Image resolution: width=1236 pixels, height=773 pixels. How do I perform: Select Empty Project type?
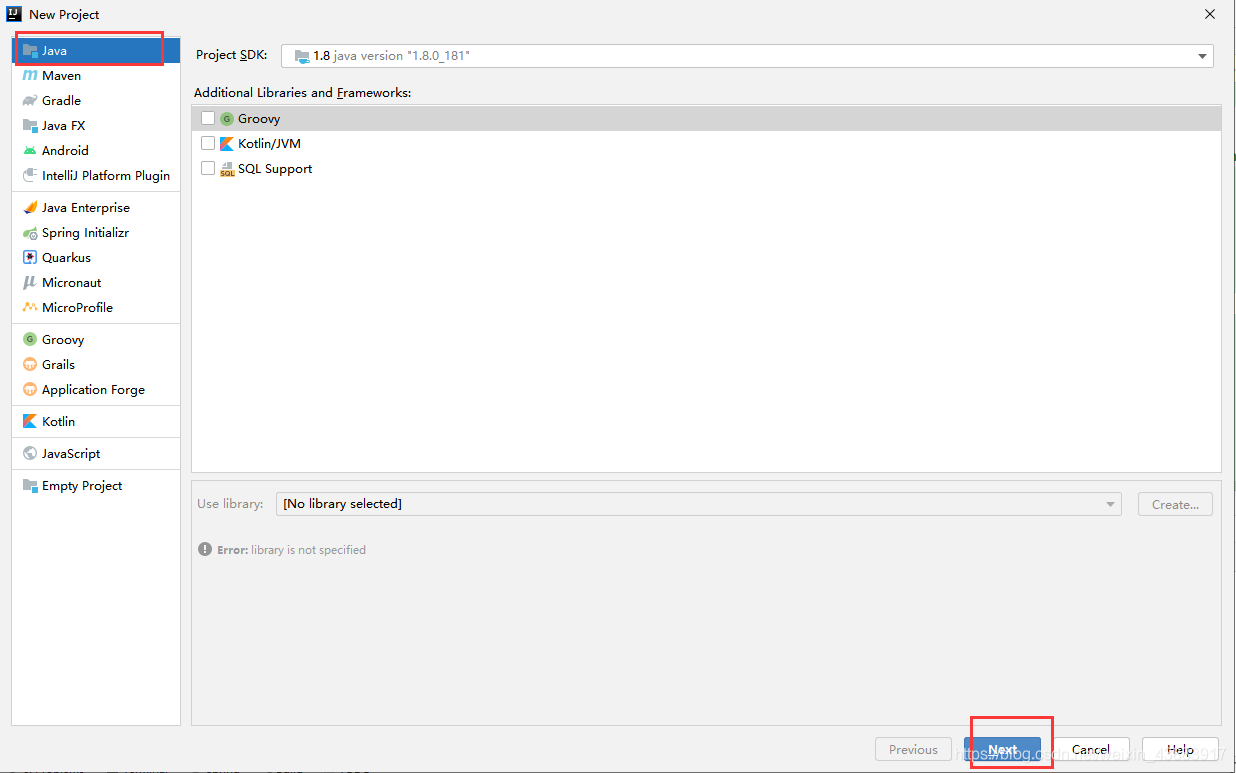tap(96, 485)
